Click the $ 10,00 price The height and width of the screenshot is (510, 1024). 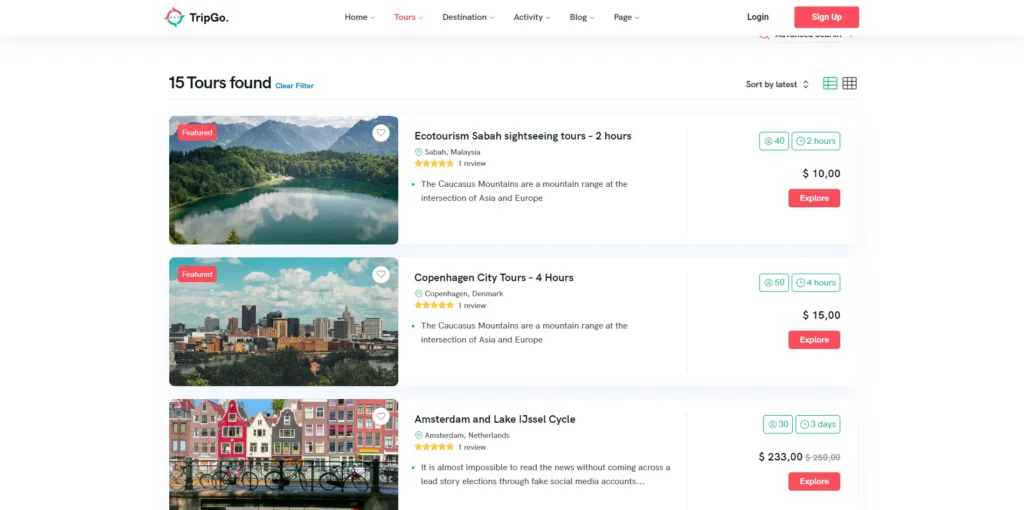tap(822, 174)
